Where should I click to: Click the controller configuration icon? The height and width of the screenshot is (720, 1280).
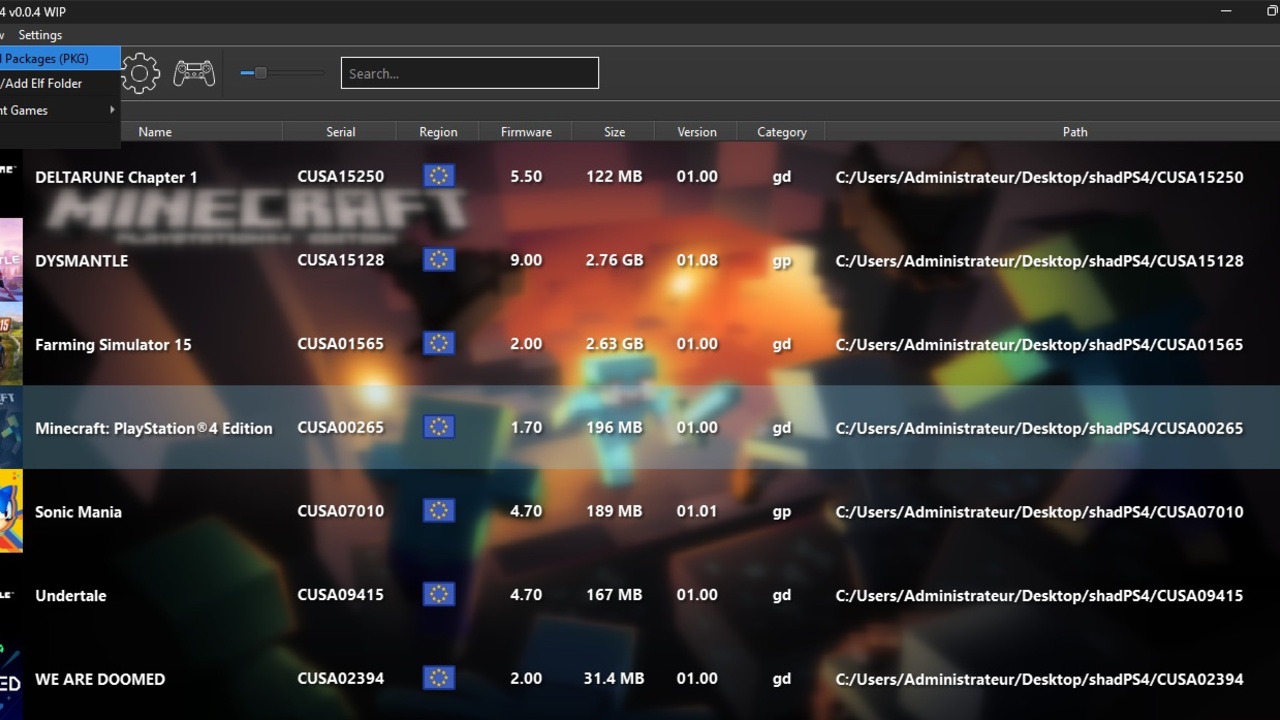pyautogui.click(x=194, y=73)
